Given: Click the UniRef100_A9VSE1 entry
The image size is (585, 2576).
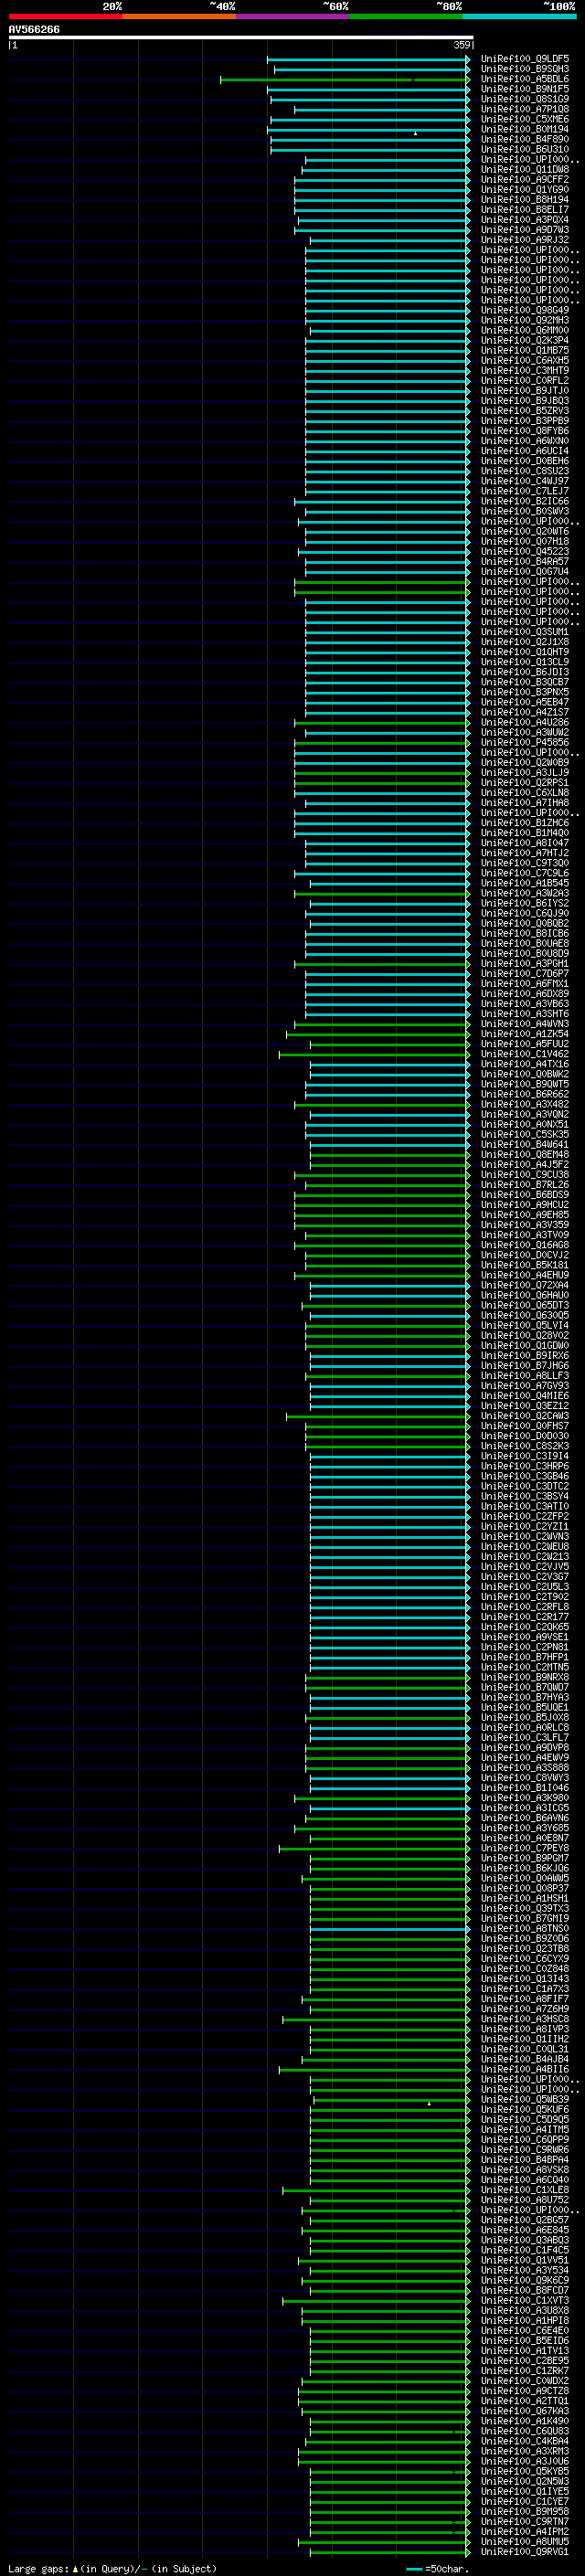Looking at the screenshot, I should pyautogui.click(x=525, y=1637).
